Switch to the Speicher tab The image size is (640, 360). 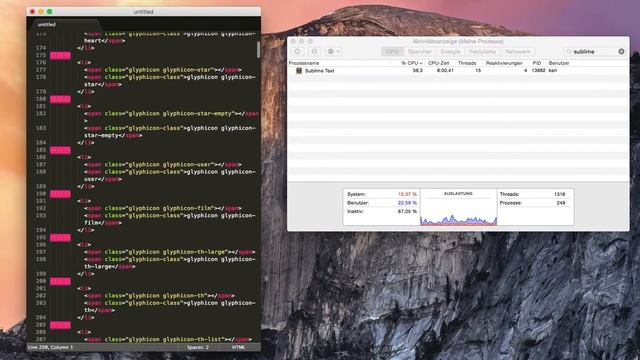click(420, 52)
